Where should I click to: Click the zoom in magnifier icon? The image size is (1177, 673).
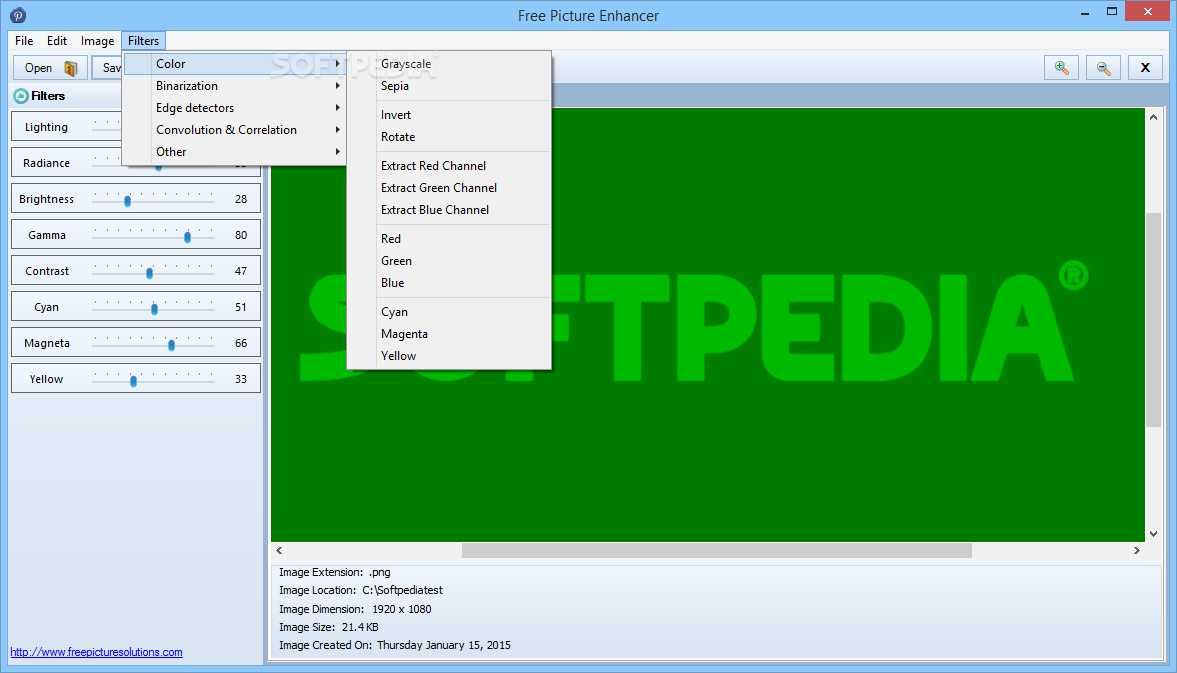coord(1061,68)
